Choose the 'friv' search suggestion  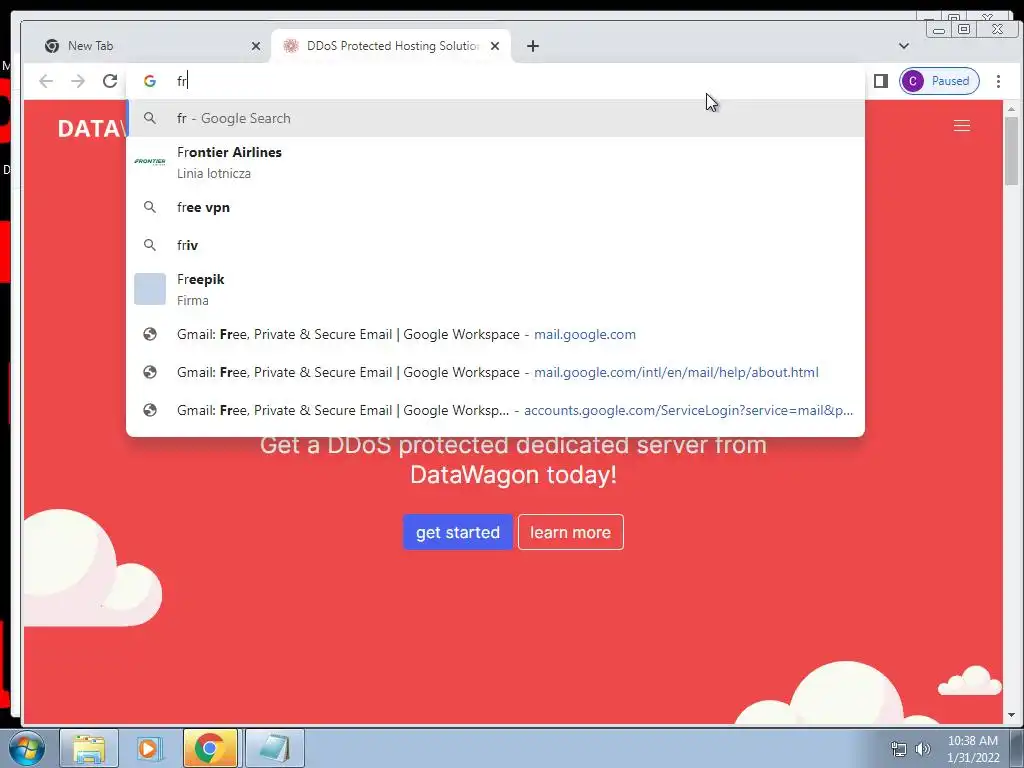click(495, 245)
